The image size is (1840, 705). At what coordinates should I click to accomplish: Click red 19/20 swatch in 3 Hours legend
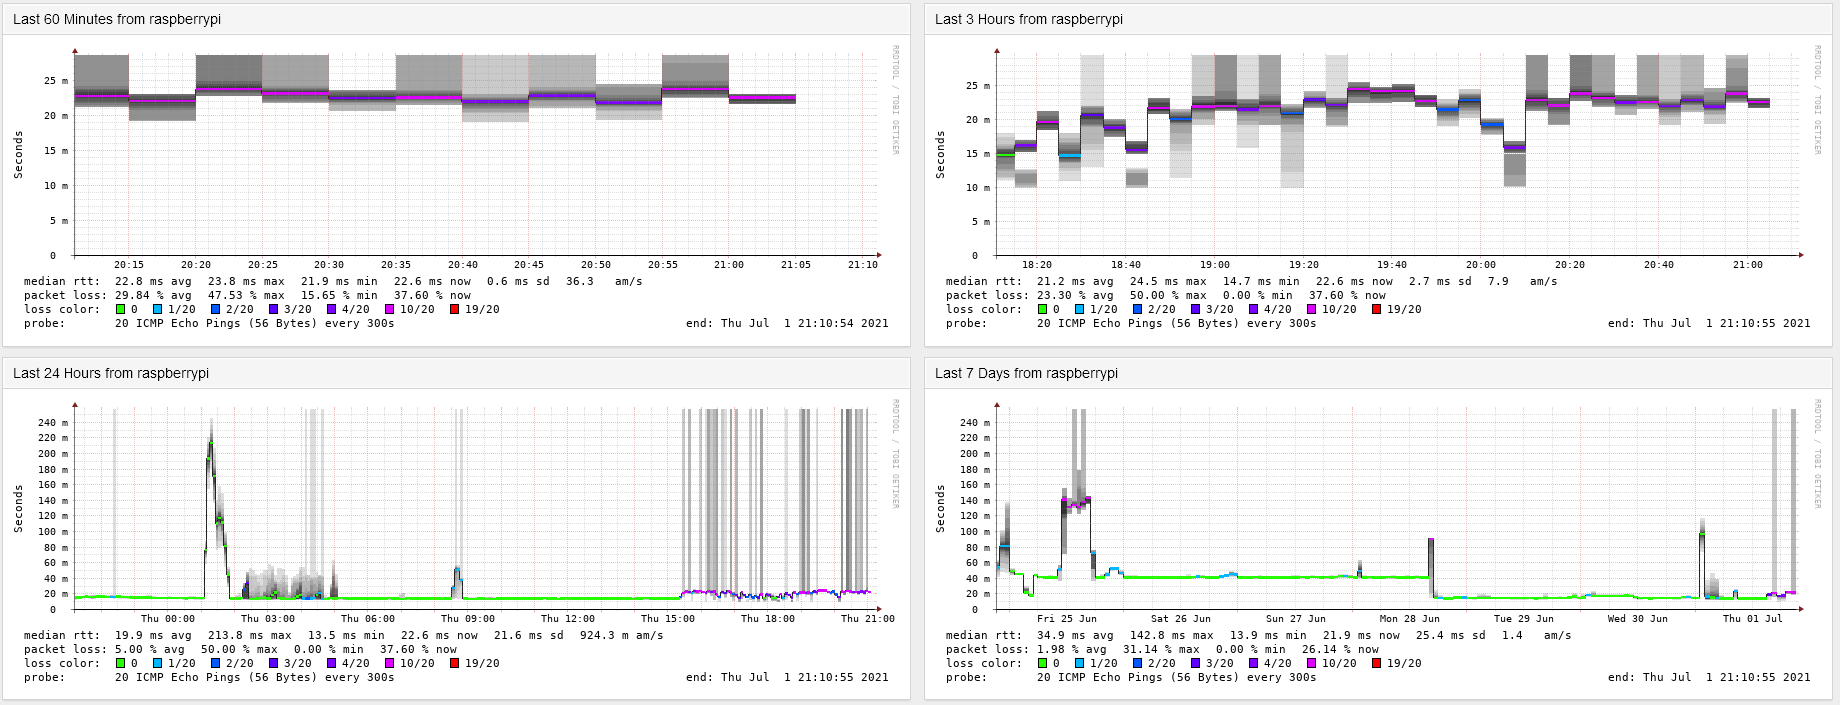pyautogui.click(x=1376, y=310)
